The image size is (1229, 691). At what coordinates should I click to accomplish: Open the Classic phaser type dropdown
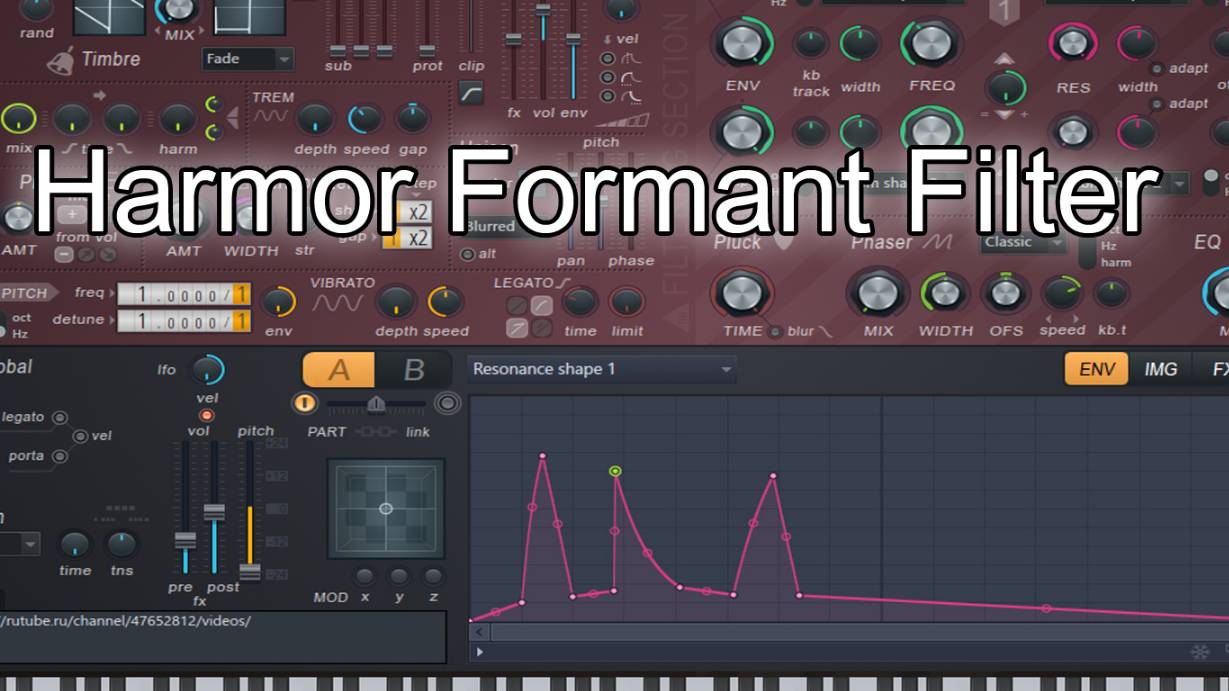[1024, 242]
